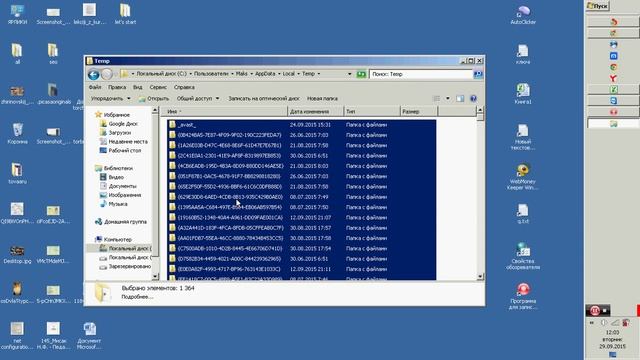Open the Сервис menu
The width and height of the screenshot is (640, 360).
pos(158,87)
